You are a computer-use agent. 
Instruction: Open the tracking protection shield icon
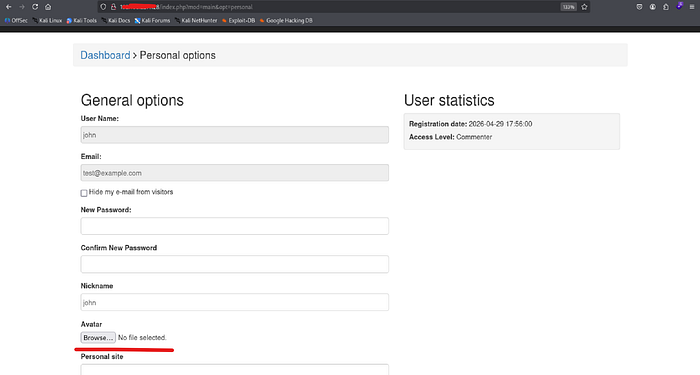(104, 7)
